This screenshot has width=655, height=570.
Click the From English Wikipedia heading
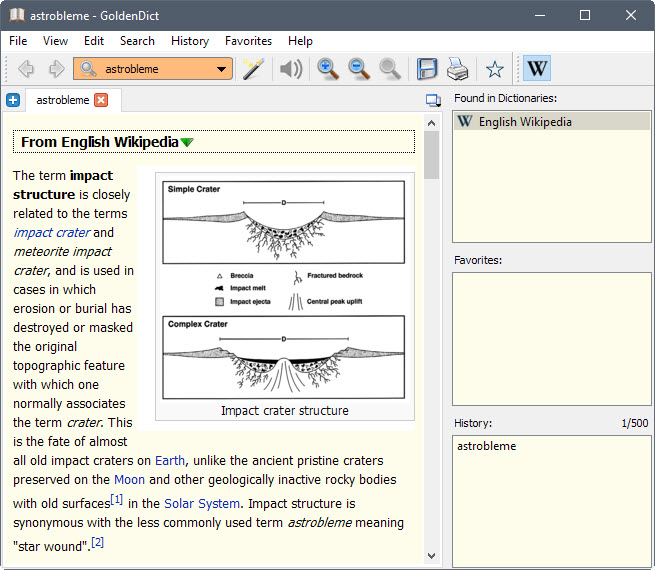coord(100,142)
